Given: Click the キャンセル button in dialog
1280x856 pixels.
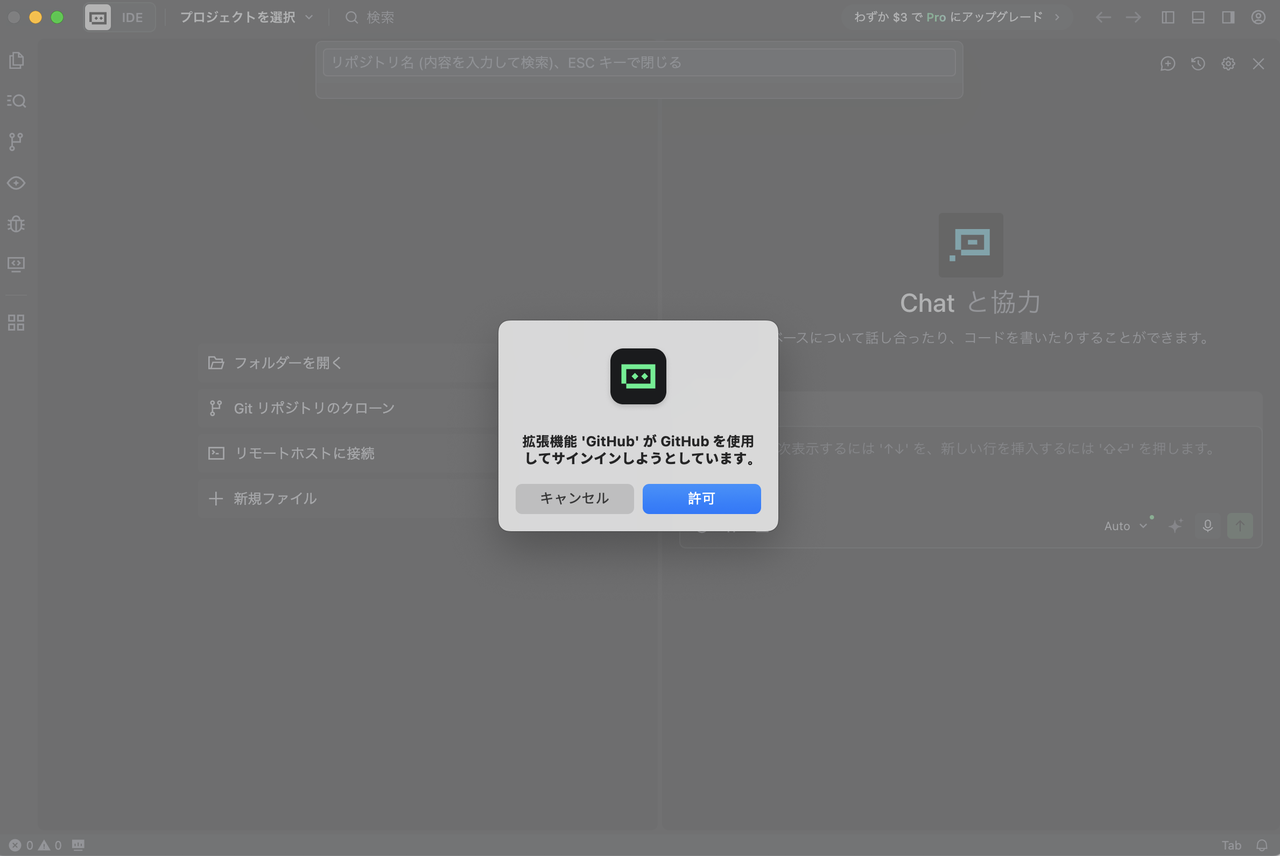Looking at the screenshot, I should [x=574, y=498].
